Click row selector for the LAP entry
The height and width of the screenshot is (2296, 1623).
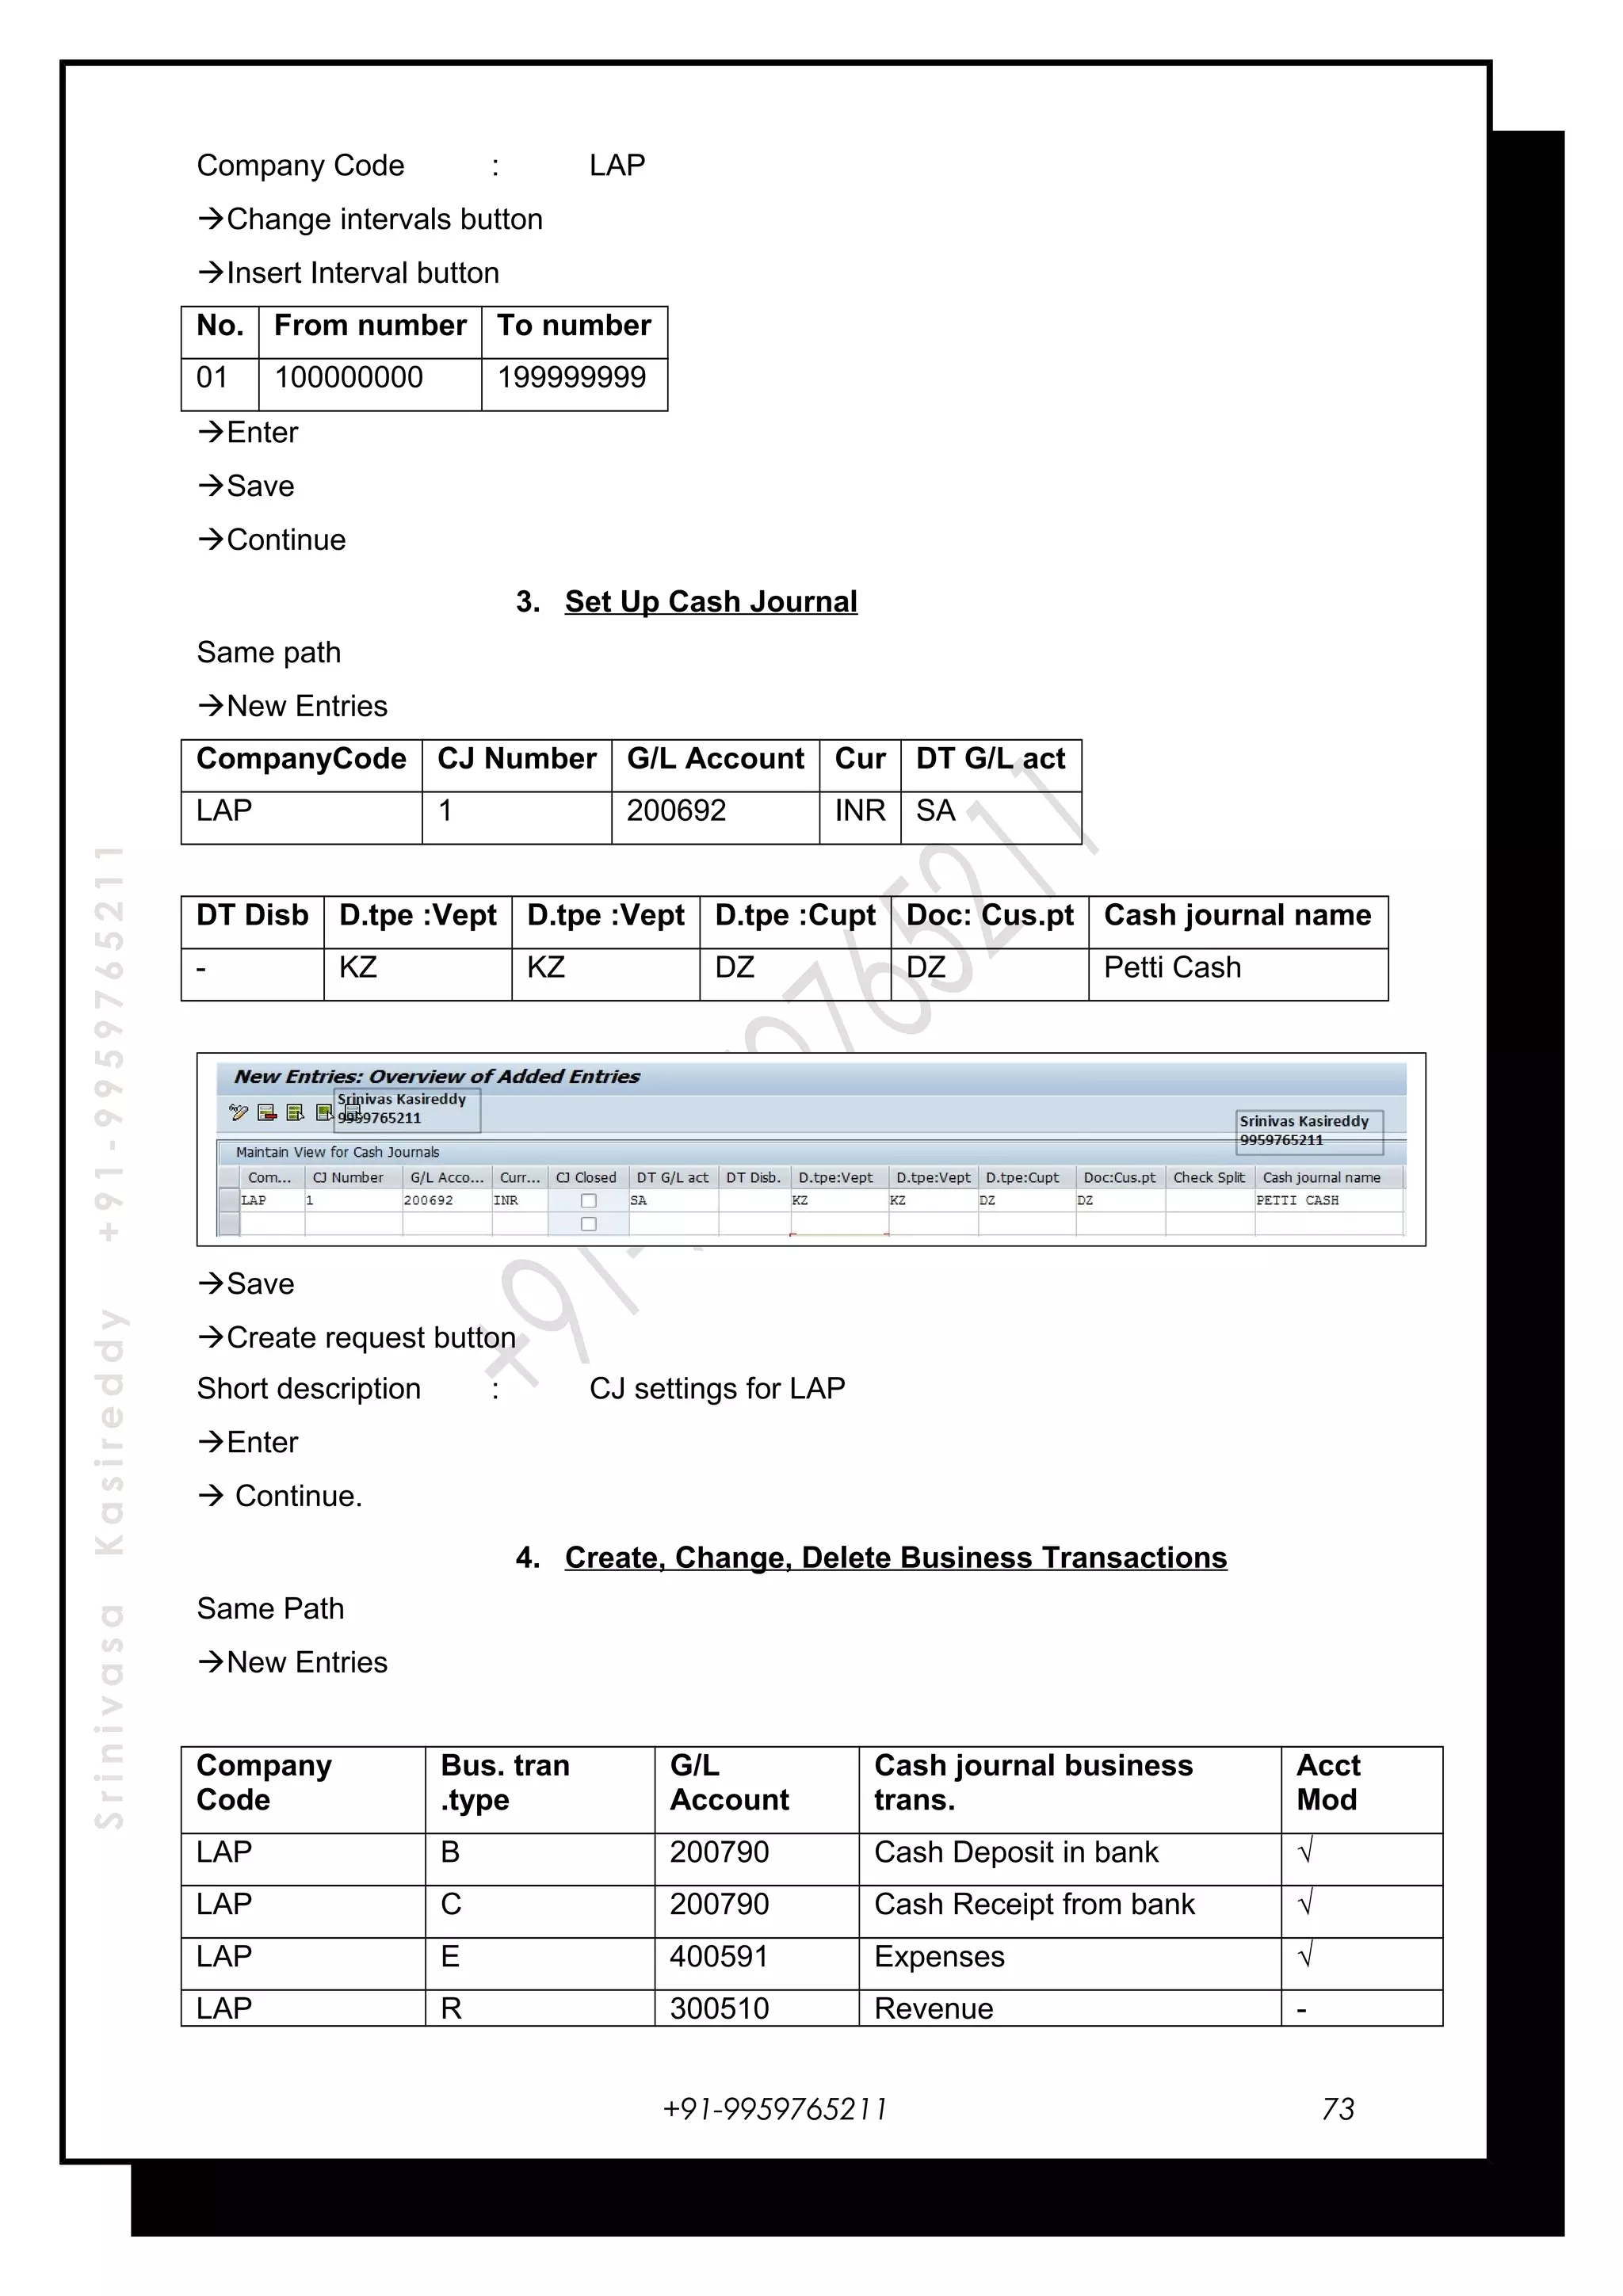coord(229,1201)
